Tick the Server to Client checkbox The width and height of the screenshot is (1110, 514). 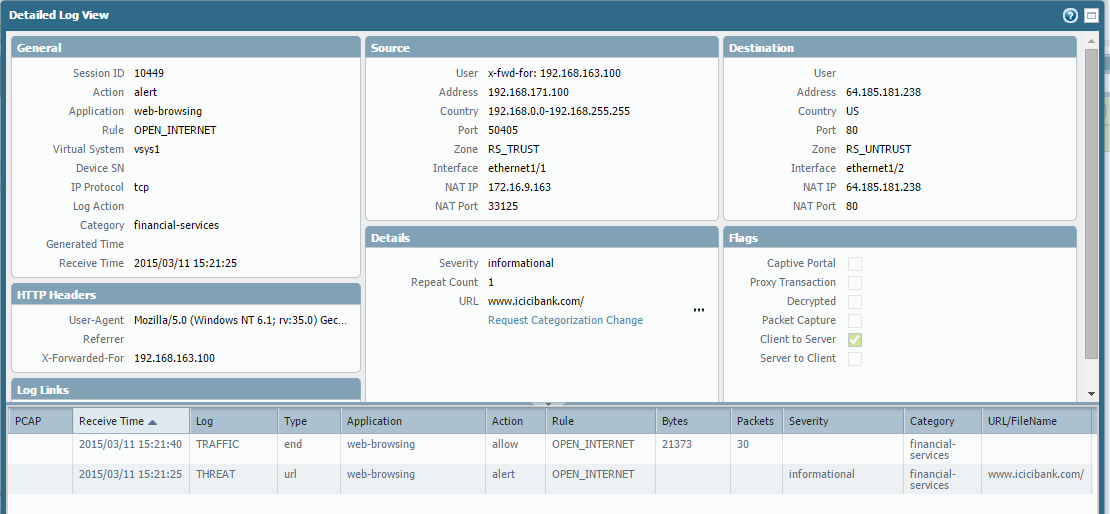tap(855, 359)
